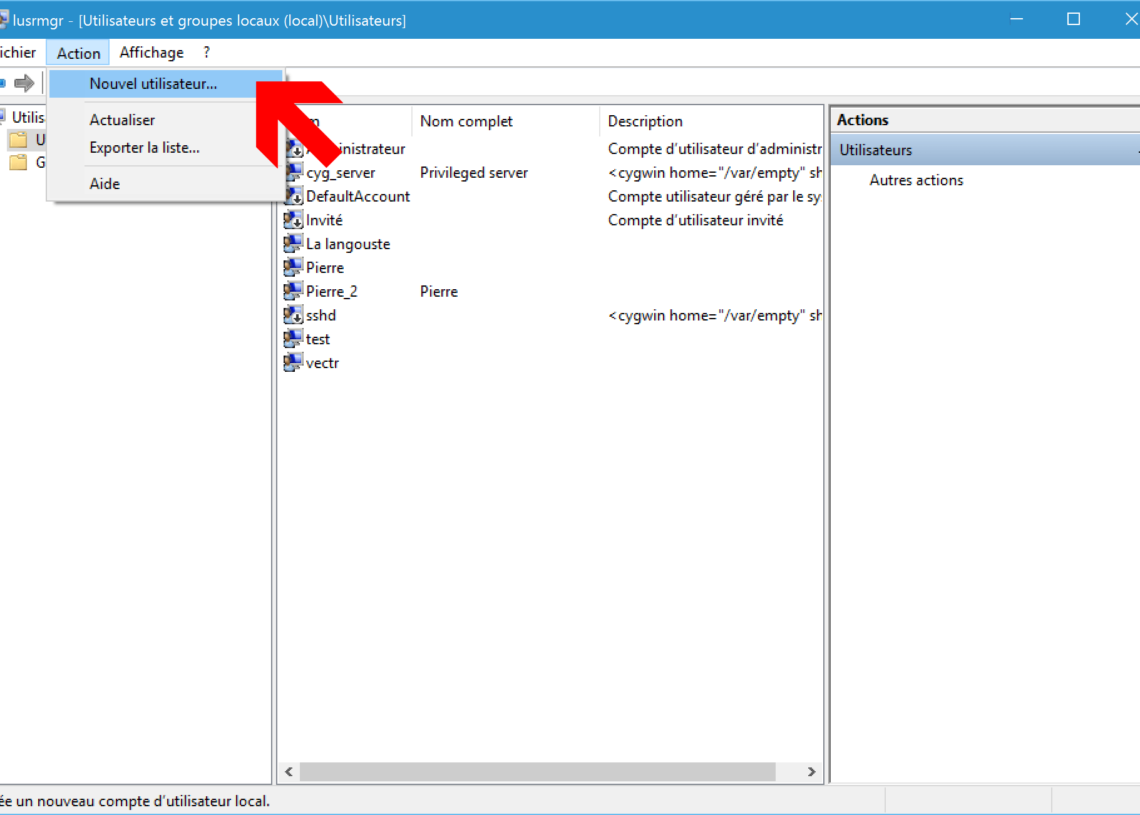Select the DefaultAccount user icon
The image size is (1140, 815).
[293, 197]
